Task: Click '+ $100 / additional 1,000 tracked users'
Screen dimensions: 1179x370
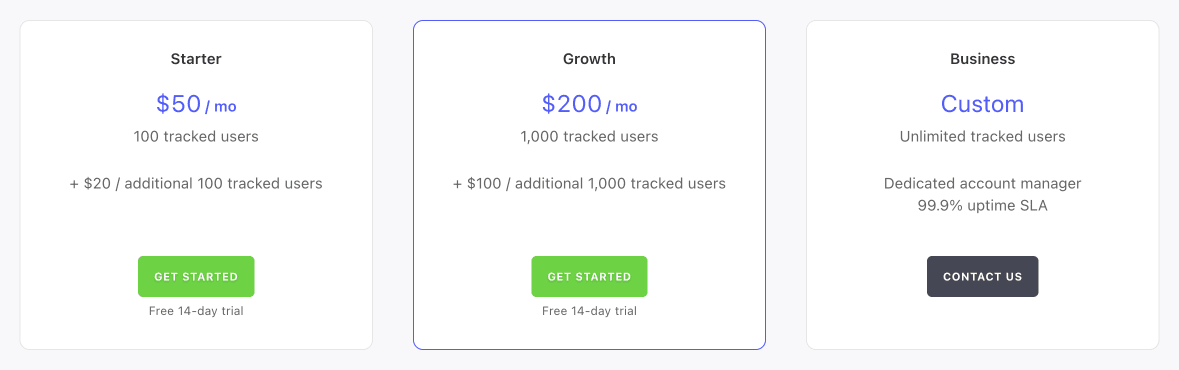Action: tap(590, 183)
